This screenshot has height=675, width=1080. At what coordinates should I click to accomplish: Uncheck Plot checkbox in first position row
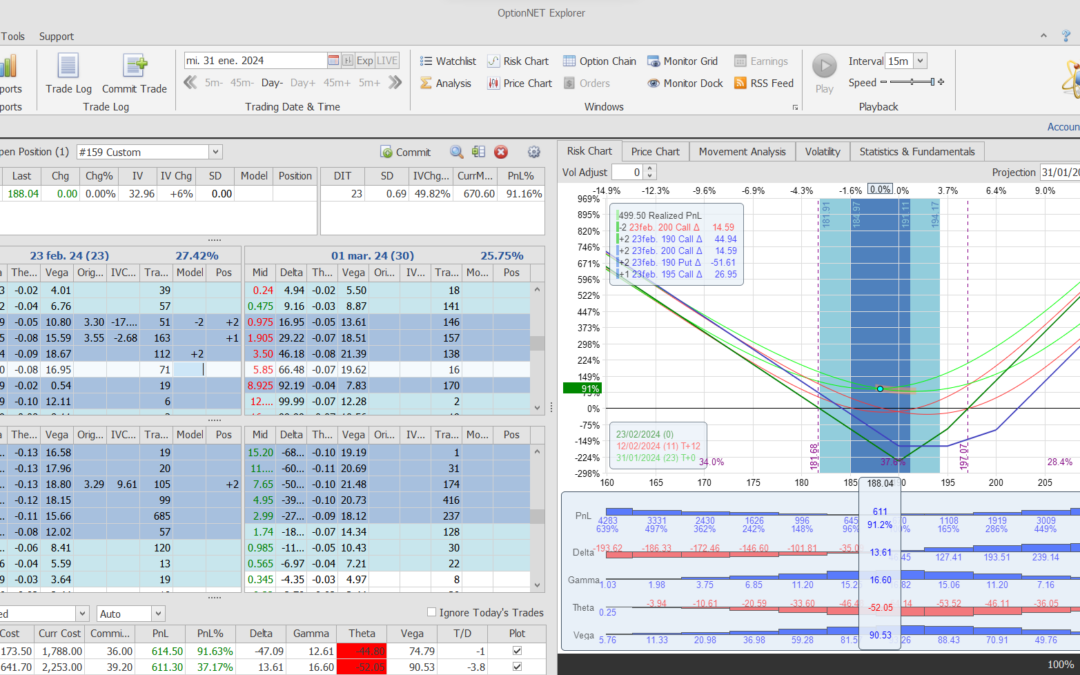coord(516,651)
